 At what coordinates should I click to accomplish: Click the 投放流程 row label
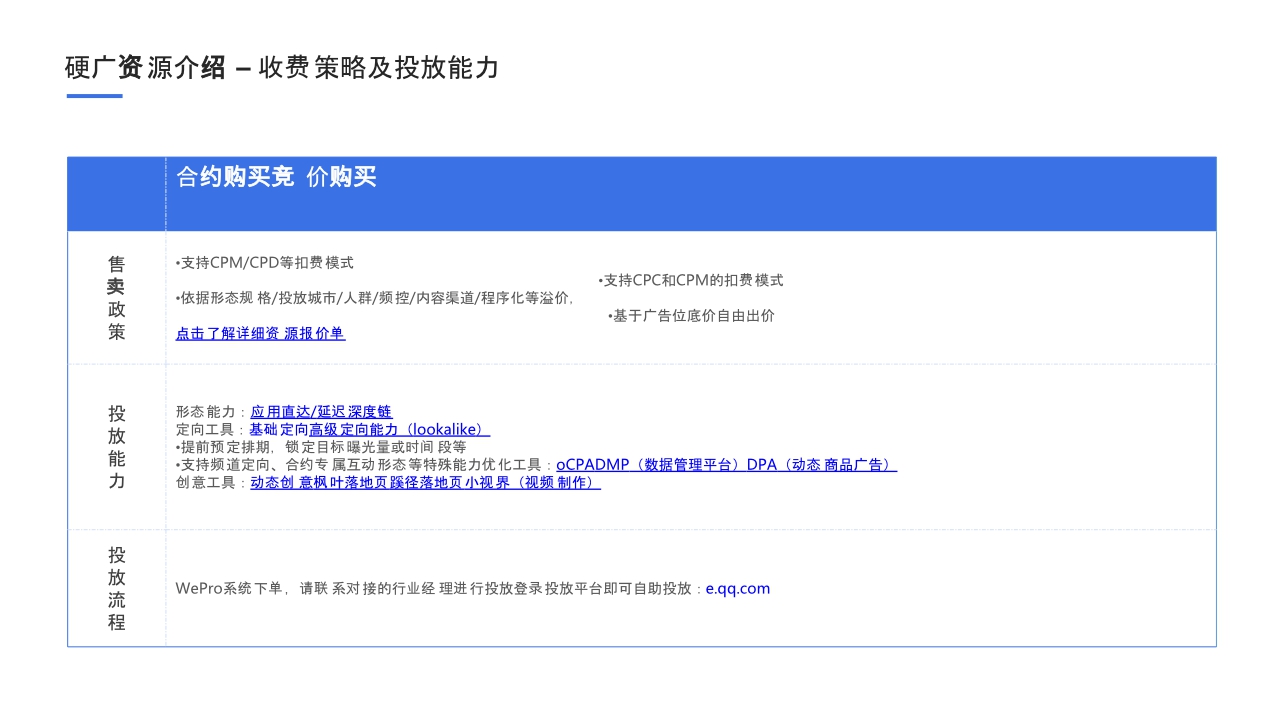[115, 588]
